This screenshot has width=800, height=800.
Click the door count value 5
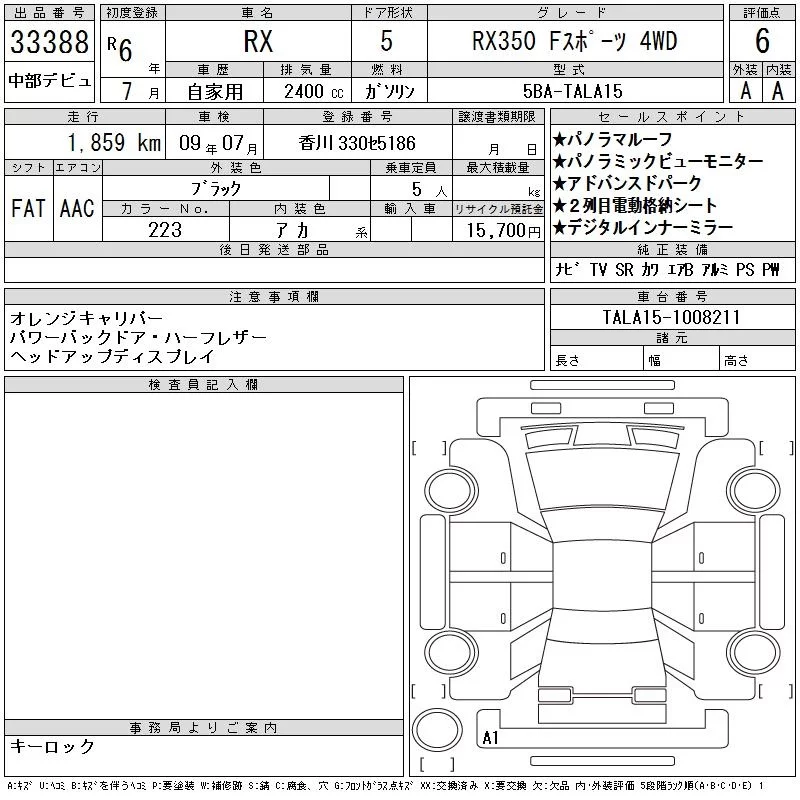387,41
